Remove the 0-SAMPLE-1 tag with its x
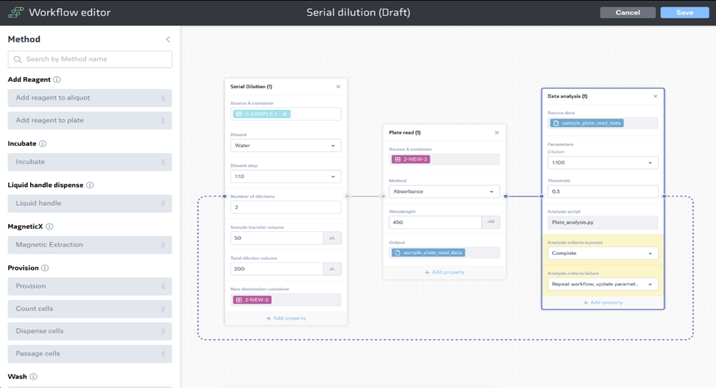This screenshot has width=716, height=388. [x=284, y=114]
